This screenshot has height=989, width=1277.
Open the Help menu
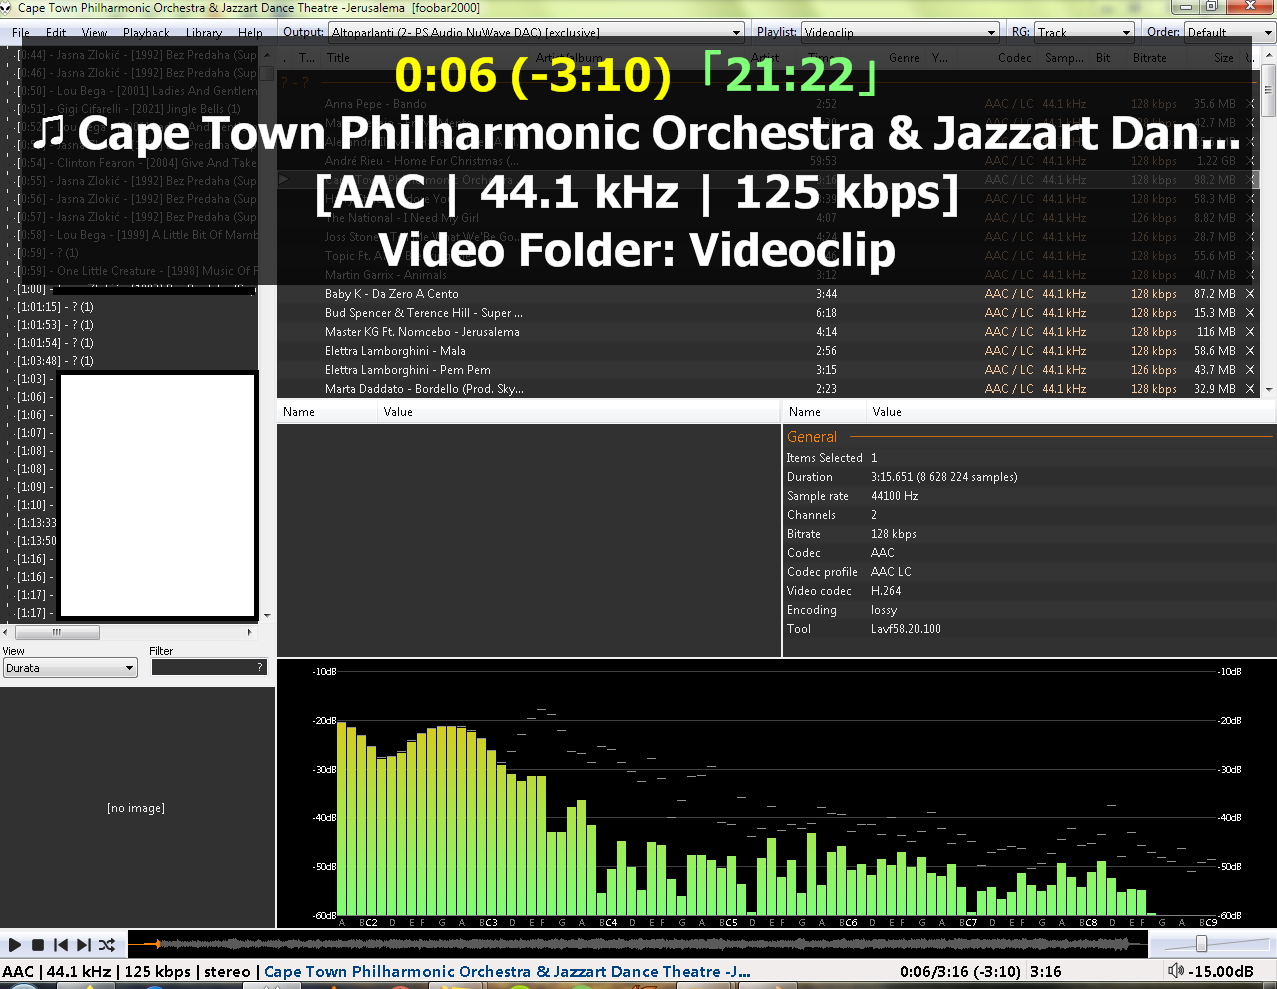click(250, 33)
